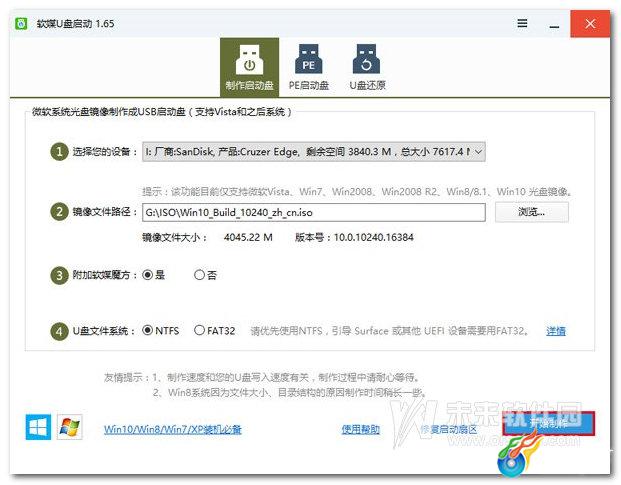The image size is (621, 485).
Task: Switch to the U盘还原 tab
Action: [367, 67]
